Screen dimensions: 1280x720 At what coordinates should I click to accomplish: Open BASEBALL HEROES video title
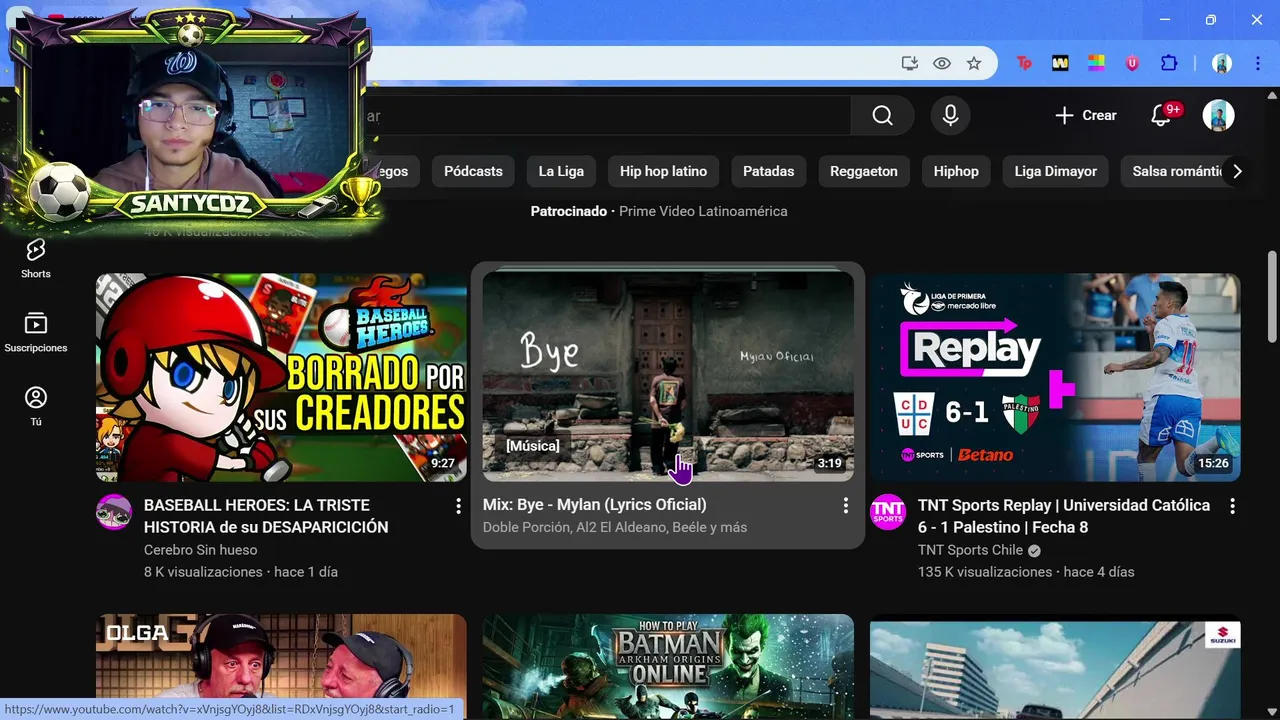pyautogui.click(x=266, y=516)
